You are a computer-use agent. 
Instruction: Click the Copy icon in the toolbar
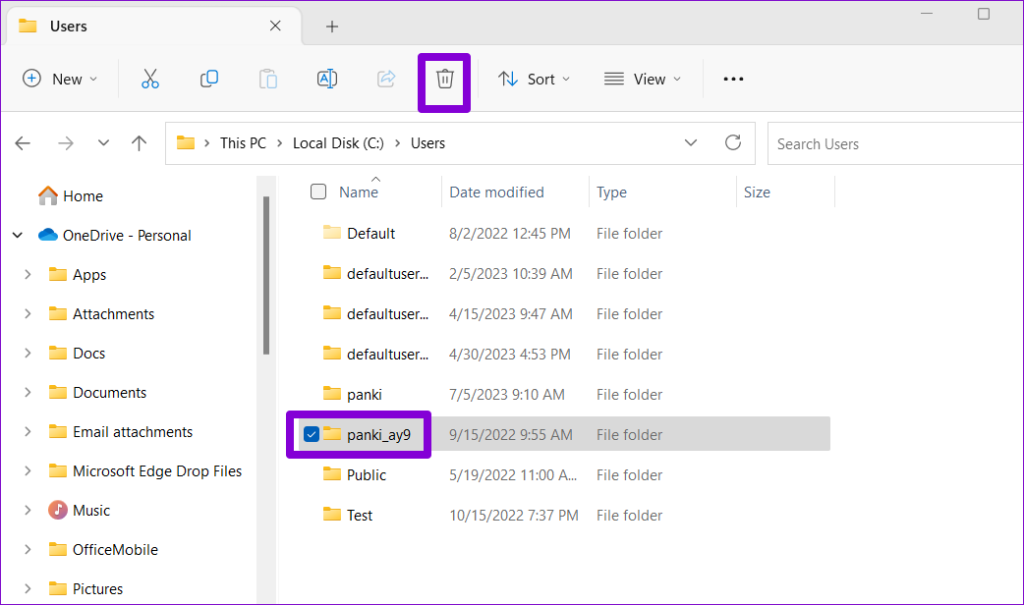209,78
